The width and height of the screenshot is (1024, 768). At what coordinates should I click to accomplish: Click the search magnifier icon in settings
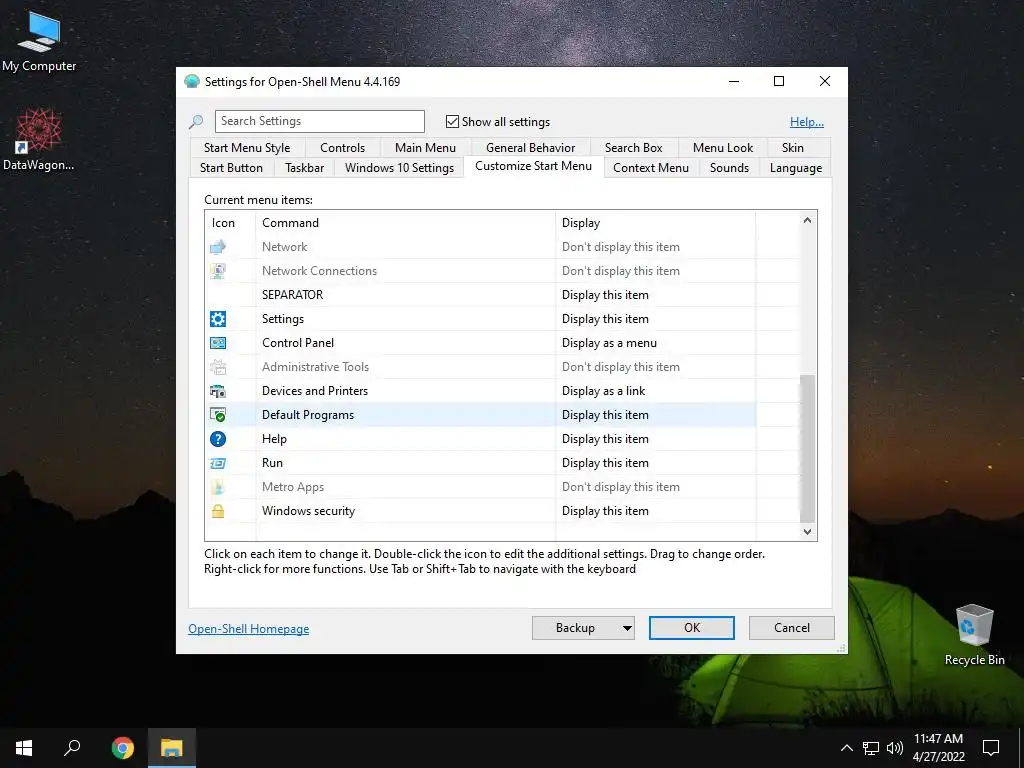196,121
